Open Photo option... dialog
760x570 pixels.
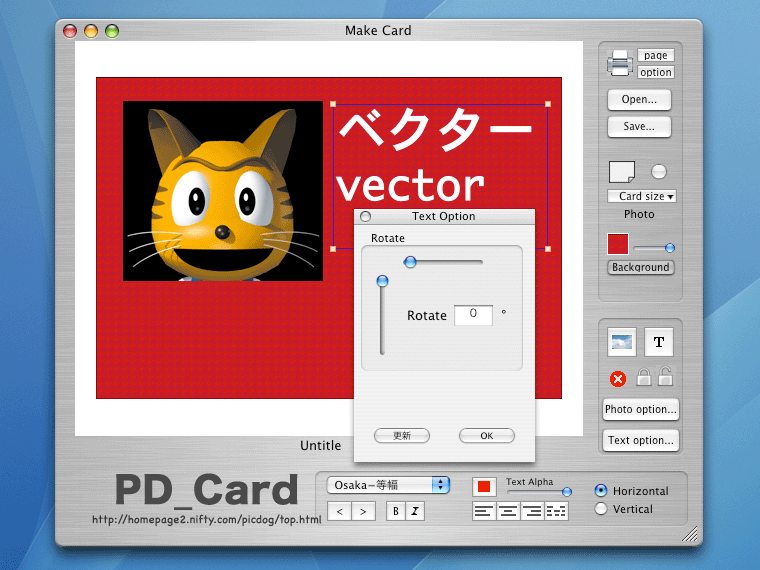pyautogui.click(x=640, y=410)
